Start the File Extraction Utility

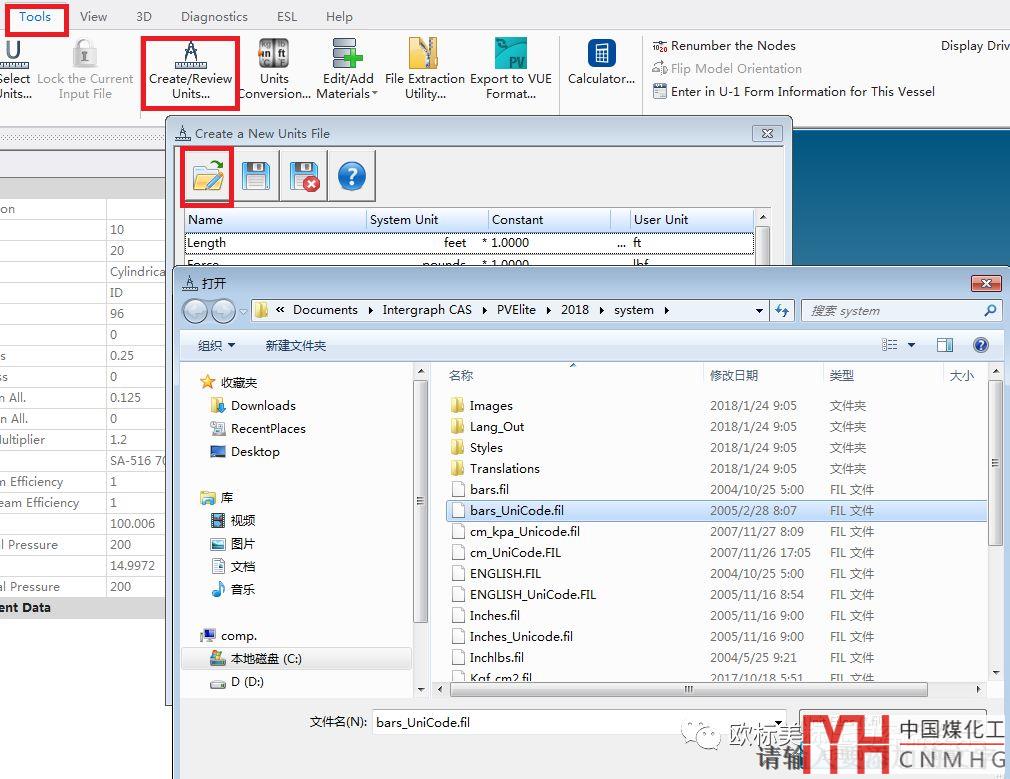point(424,70)
